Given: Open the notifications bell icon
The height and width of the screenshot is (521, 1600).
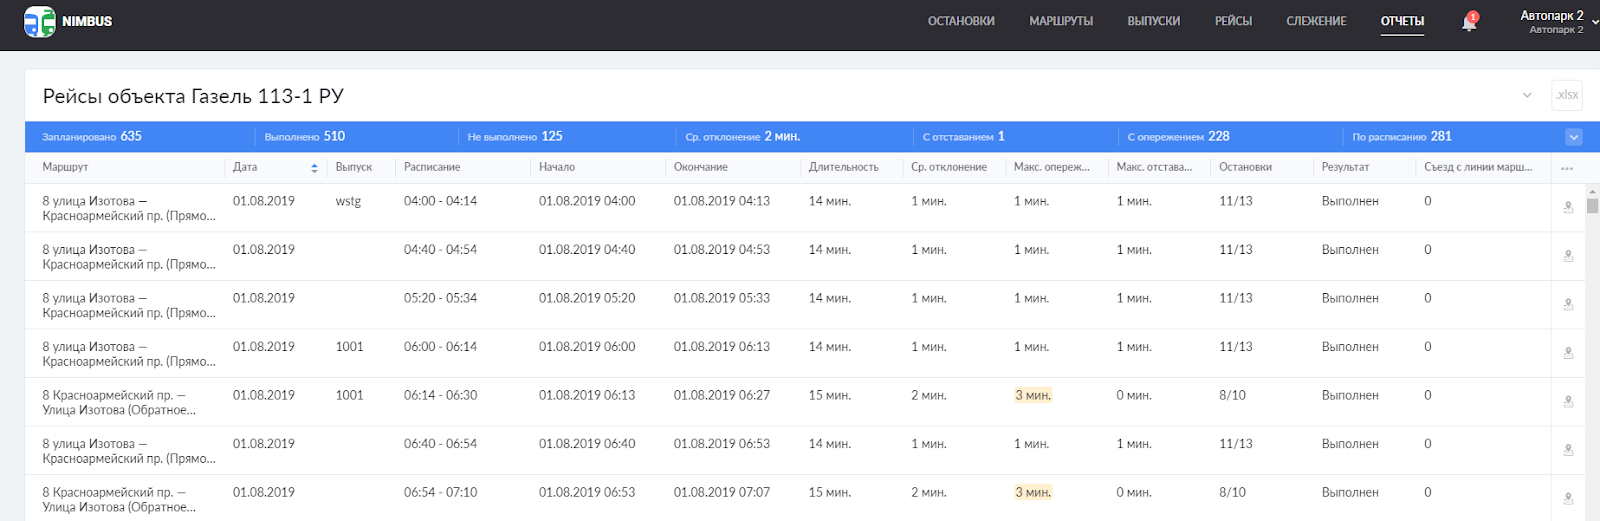Looking at the screenshot, I should click(1469, 21).
